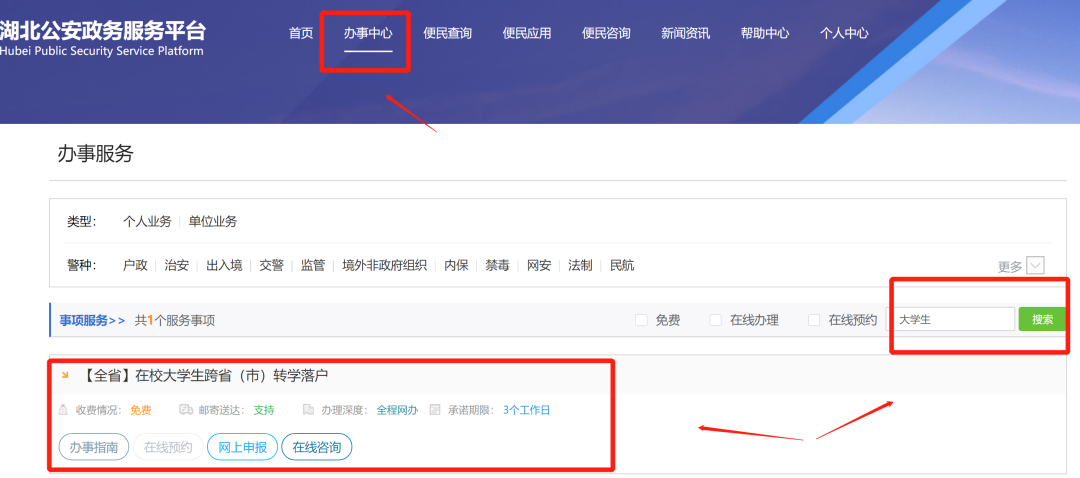Open the 便民咨询 navigation tab
Image resolution: width=1080 pixels, height=478 pixels.
coord(606,33)
